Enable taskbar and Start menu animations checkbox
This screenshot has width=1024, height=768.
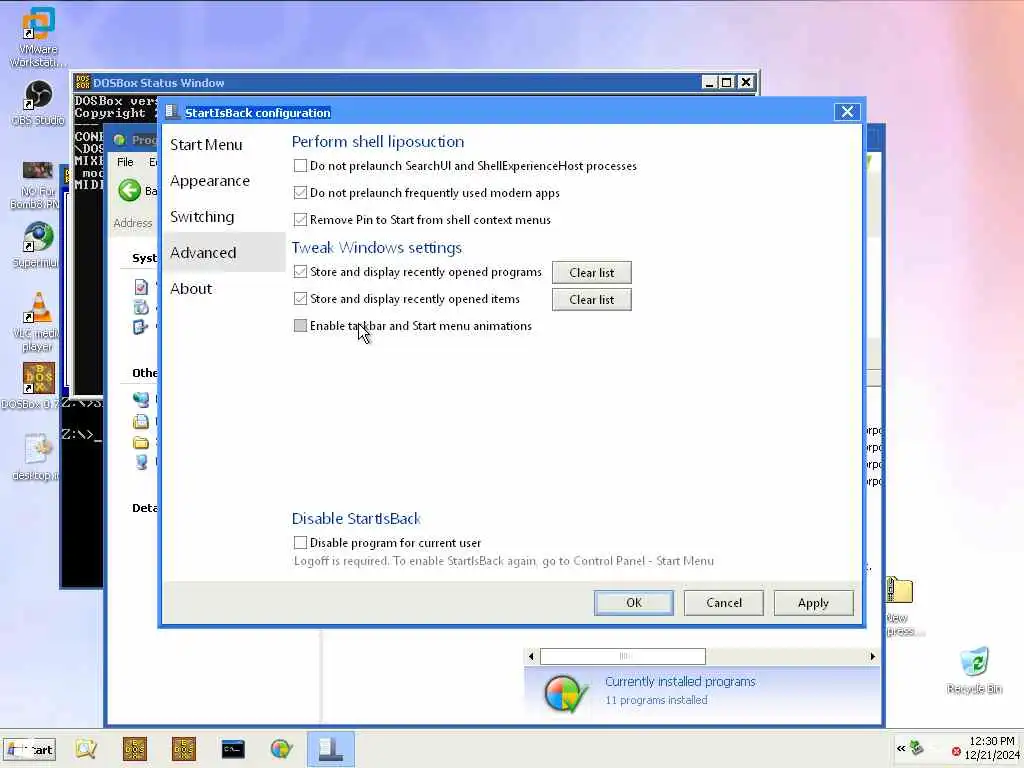click(x=300, y=325)
